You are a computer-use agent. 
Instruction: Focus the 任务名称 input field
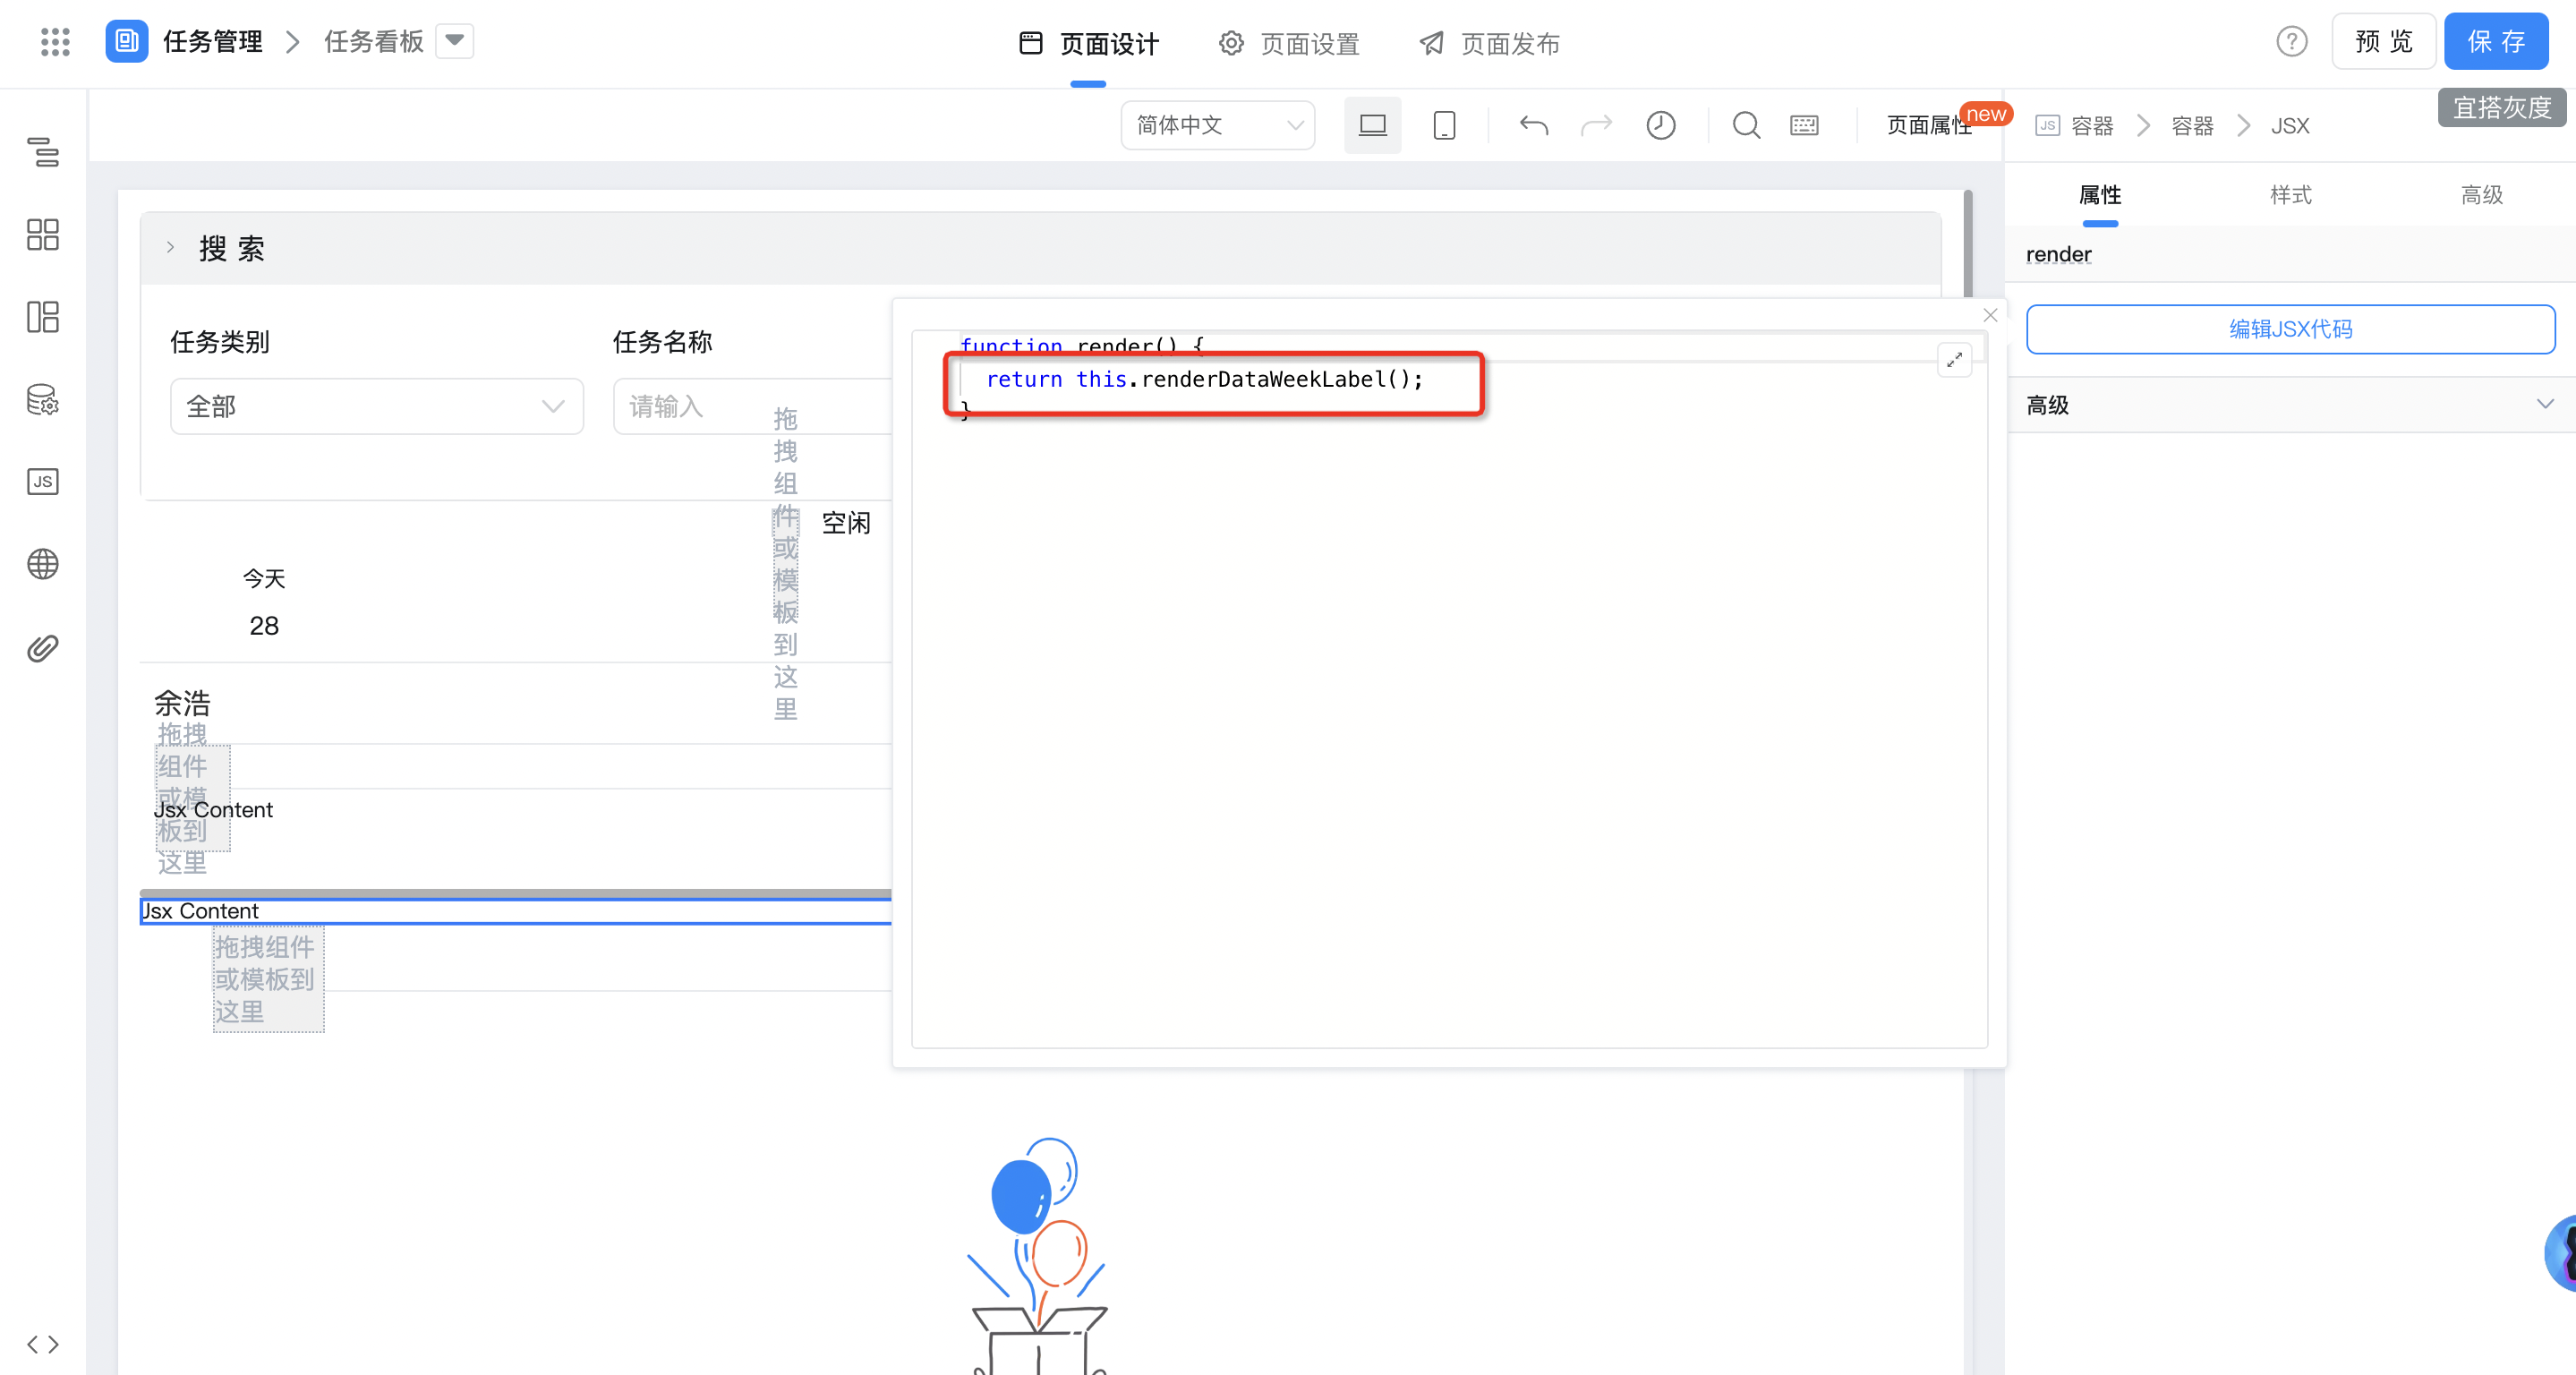pos(752,406)
